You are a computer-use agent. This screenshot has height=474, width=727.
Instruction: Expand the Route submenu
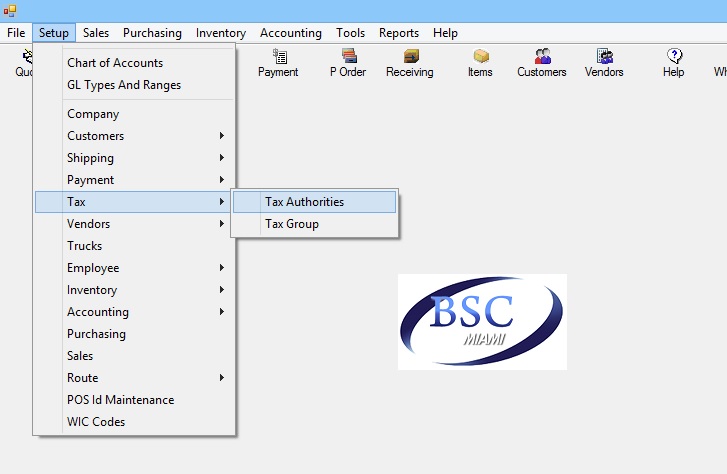(x=134, y=378)
